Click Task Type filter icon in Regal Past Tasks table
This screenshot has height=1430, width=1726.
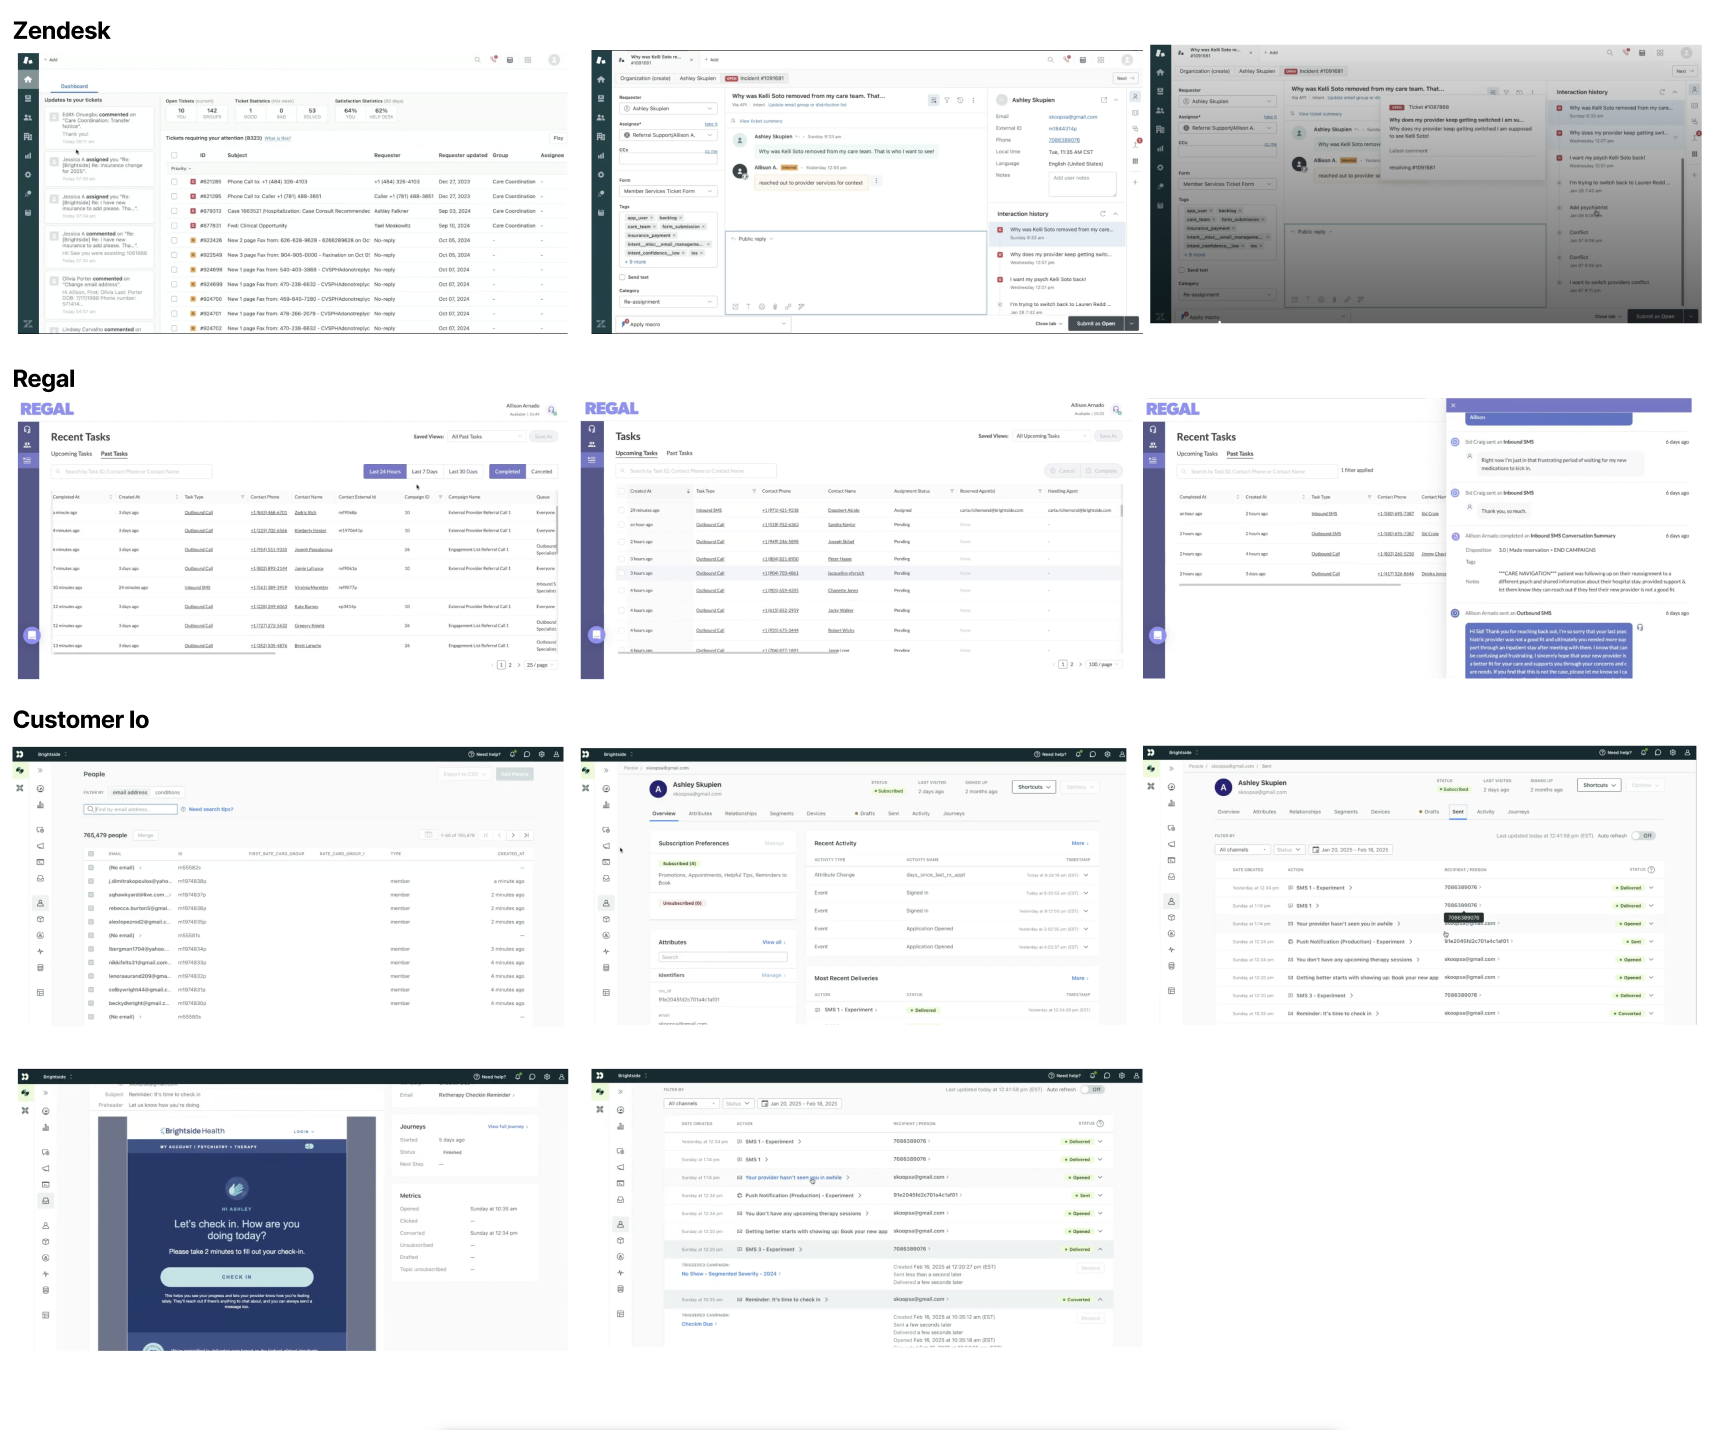[242, 497]
